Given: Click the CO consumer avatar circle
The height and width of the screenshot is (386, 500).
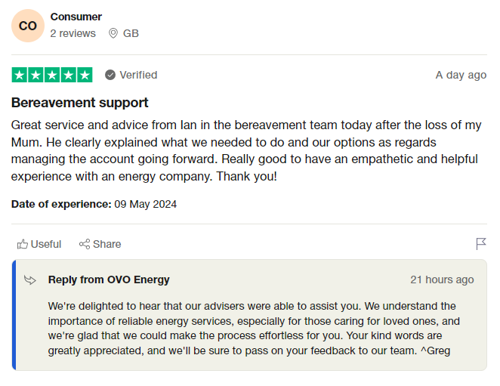Looking at the screenshot, I should pyautogui.click(x=28, y=26).
